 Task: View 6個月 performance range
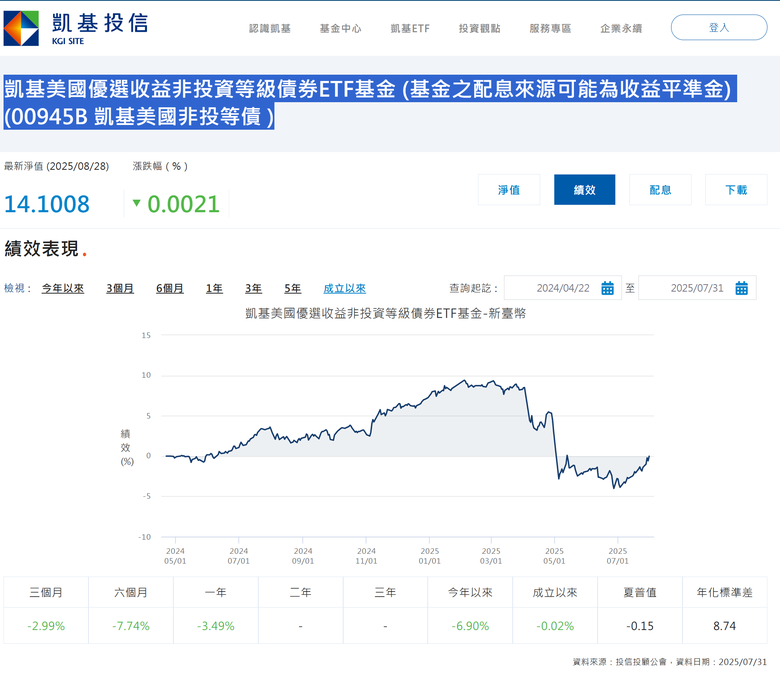(x=170, y=289)
